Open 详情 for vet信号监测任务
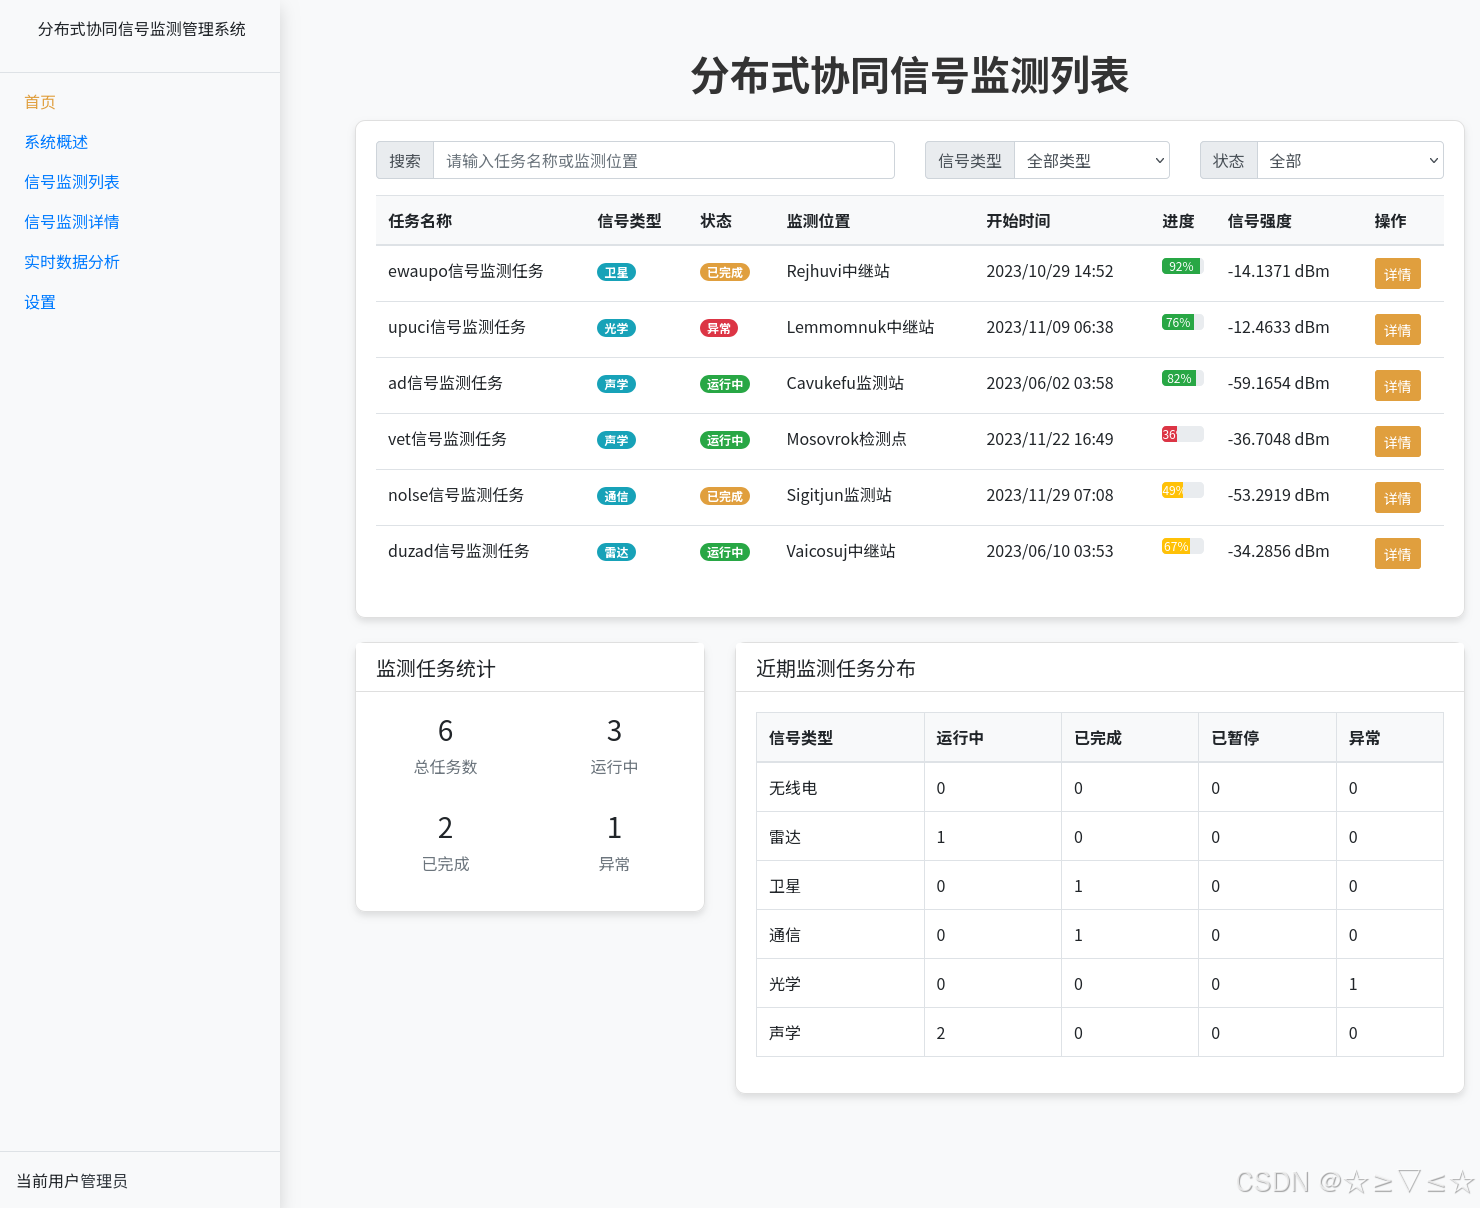The width and height of the screenshot is (1480, 1208). pos(1397,441)
